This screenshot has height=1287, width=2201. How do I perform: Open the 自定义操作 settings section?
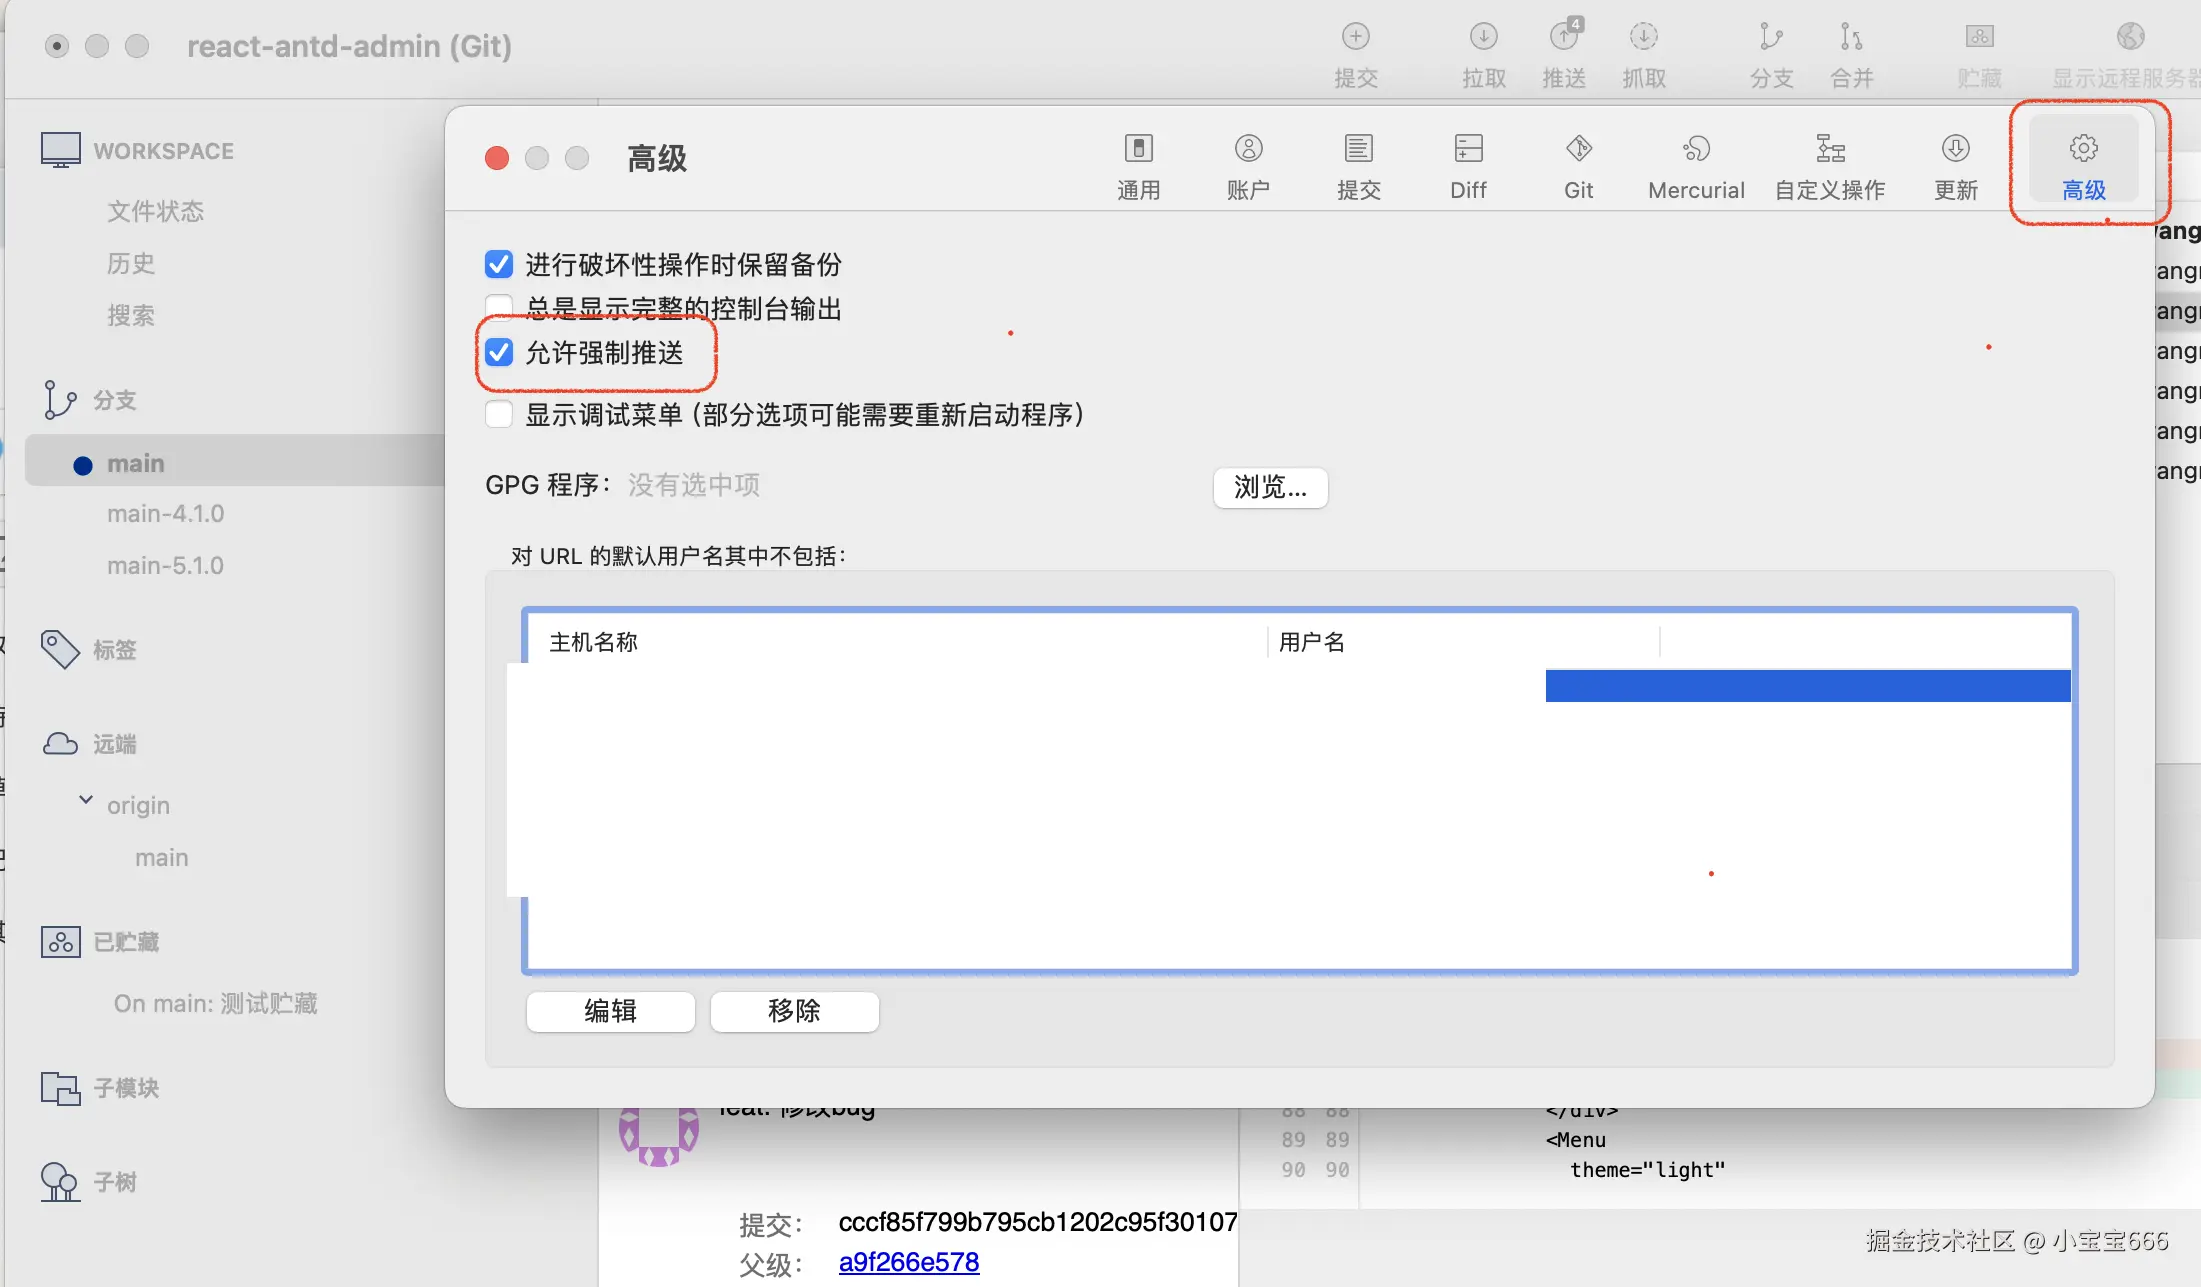tap(1829, 165)
